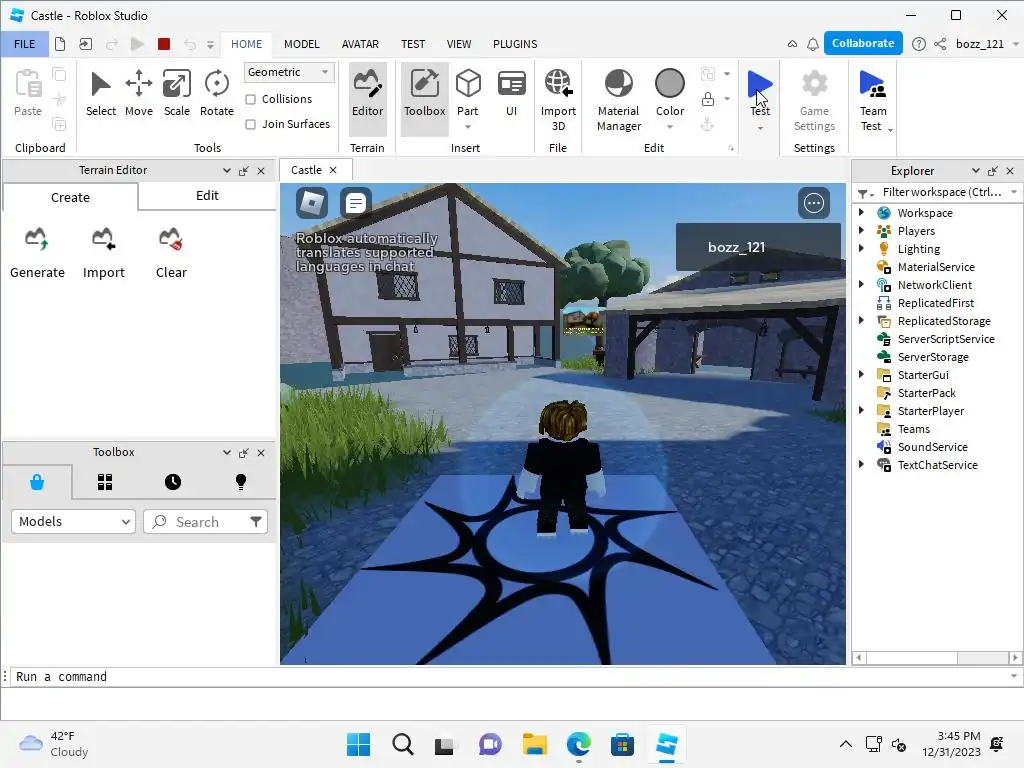Image resolution: width=1024 pixels, height=768 pixels.
Task: Toggle the in-game chat icon
Action: (x=356, y=203)
